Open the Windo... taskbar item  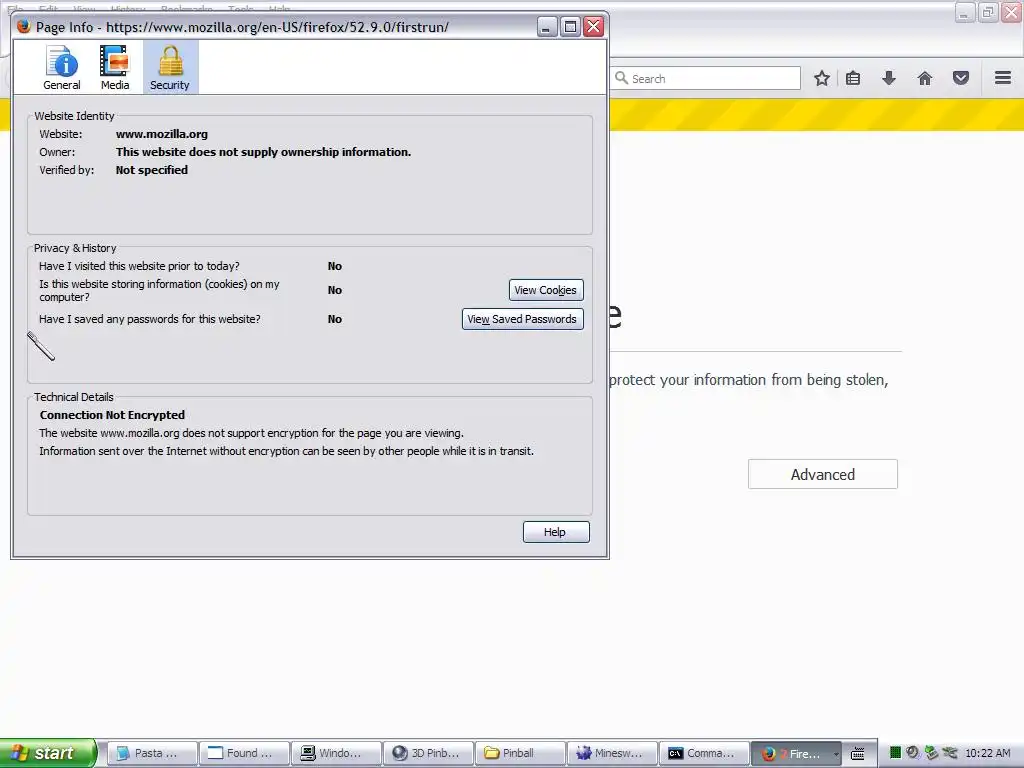[336, 753]
